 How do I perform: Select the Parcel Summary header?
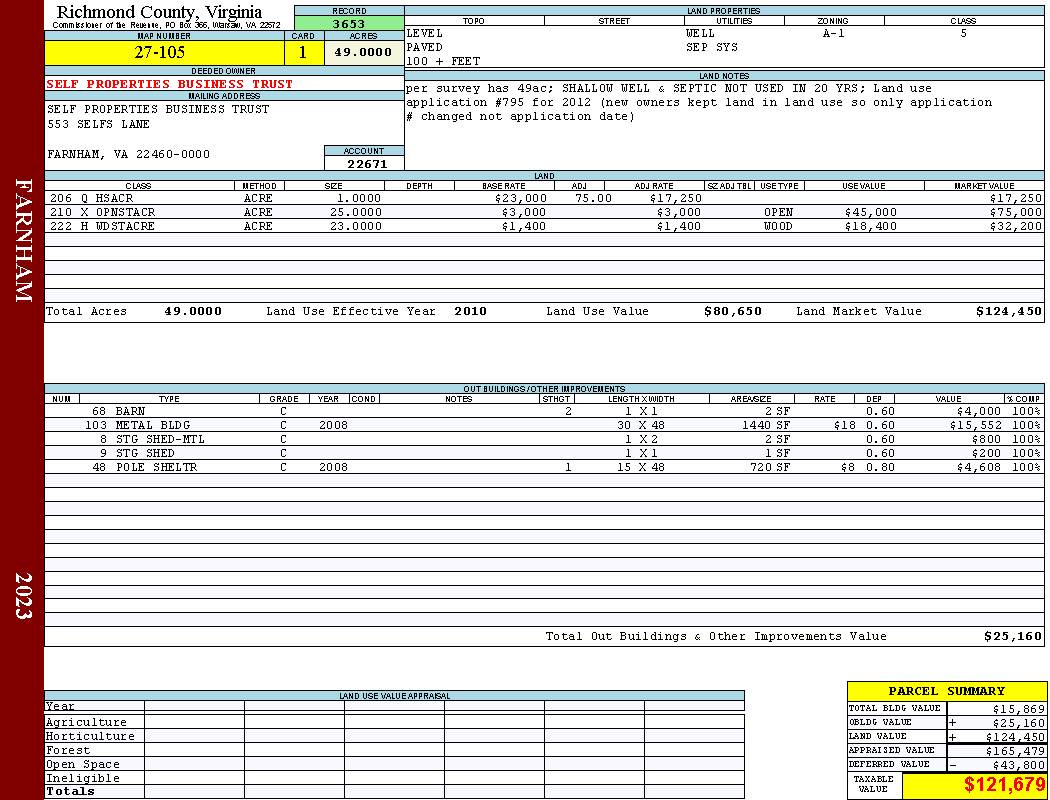click(x=946, y=691)
